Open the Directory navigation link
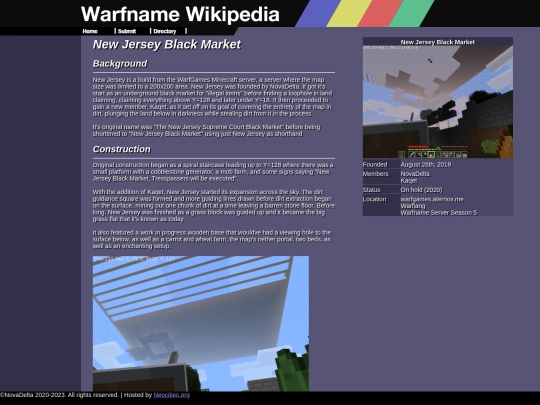 click(x=165, y=31)
